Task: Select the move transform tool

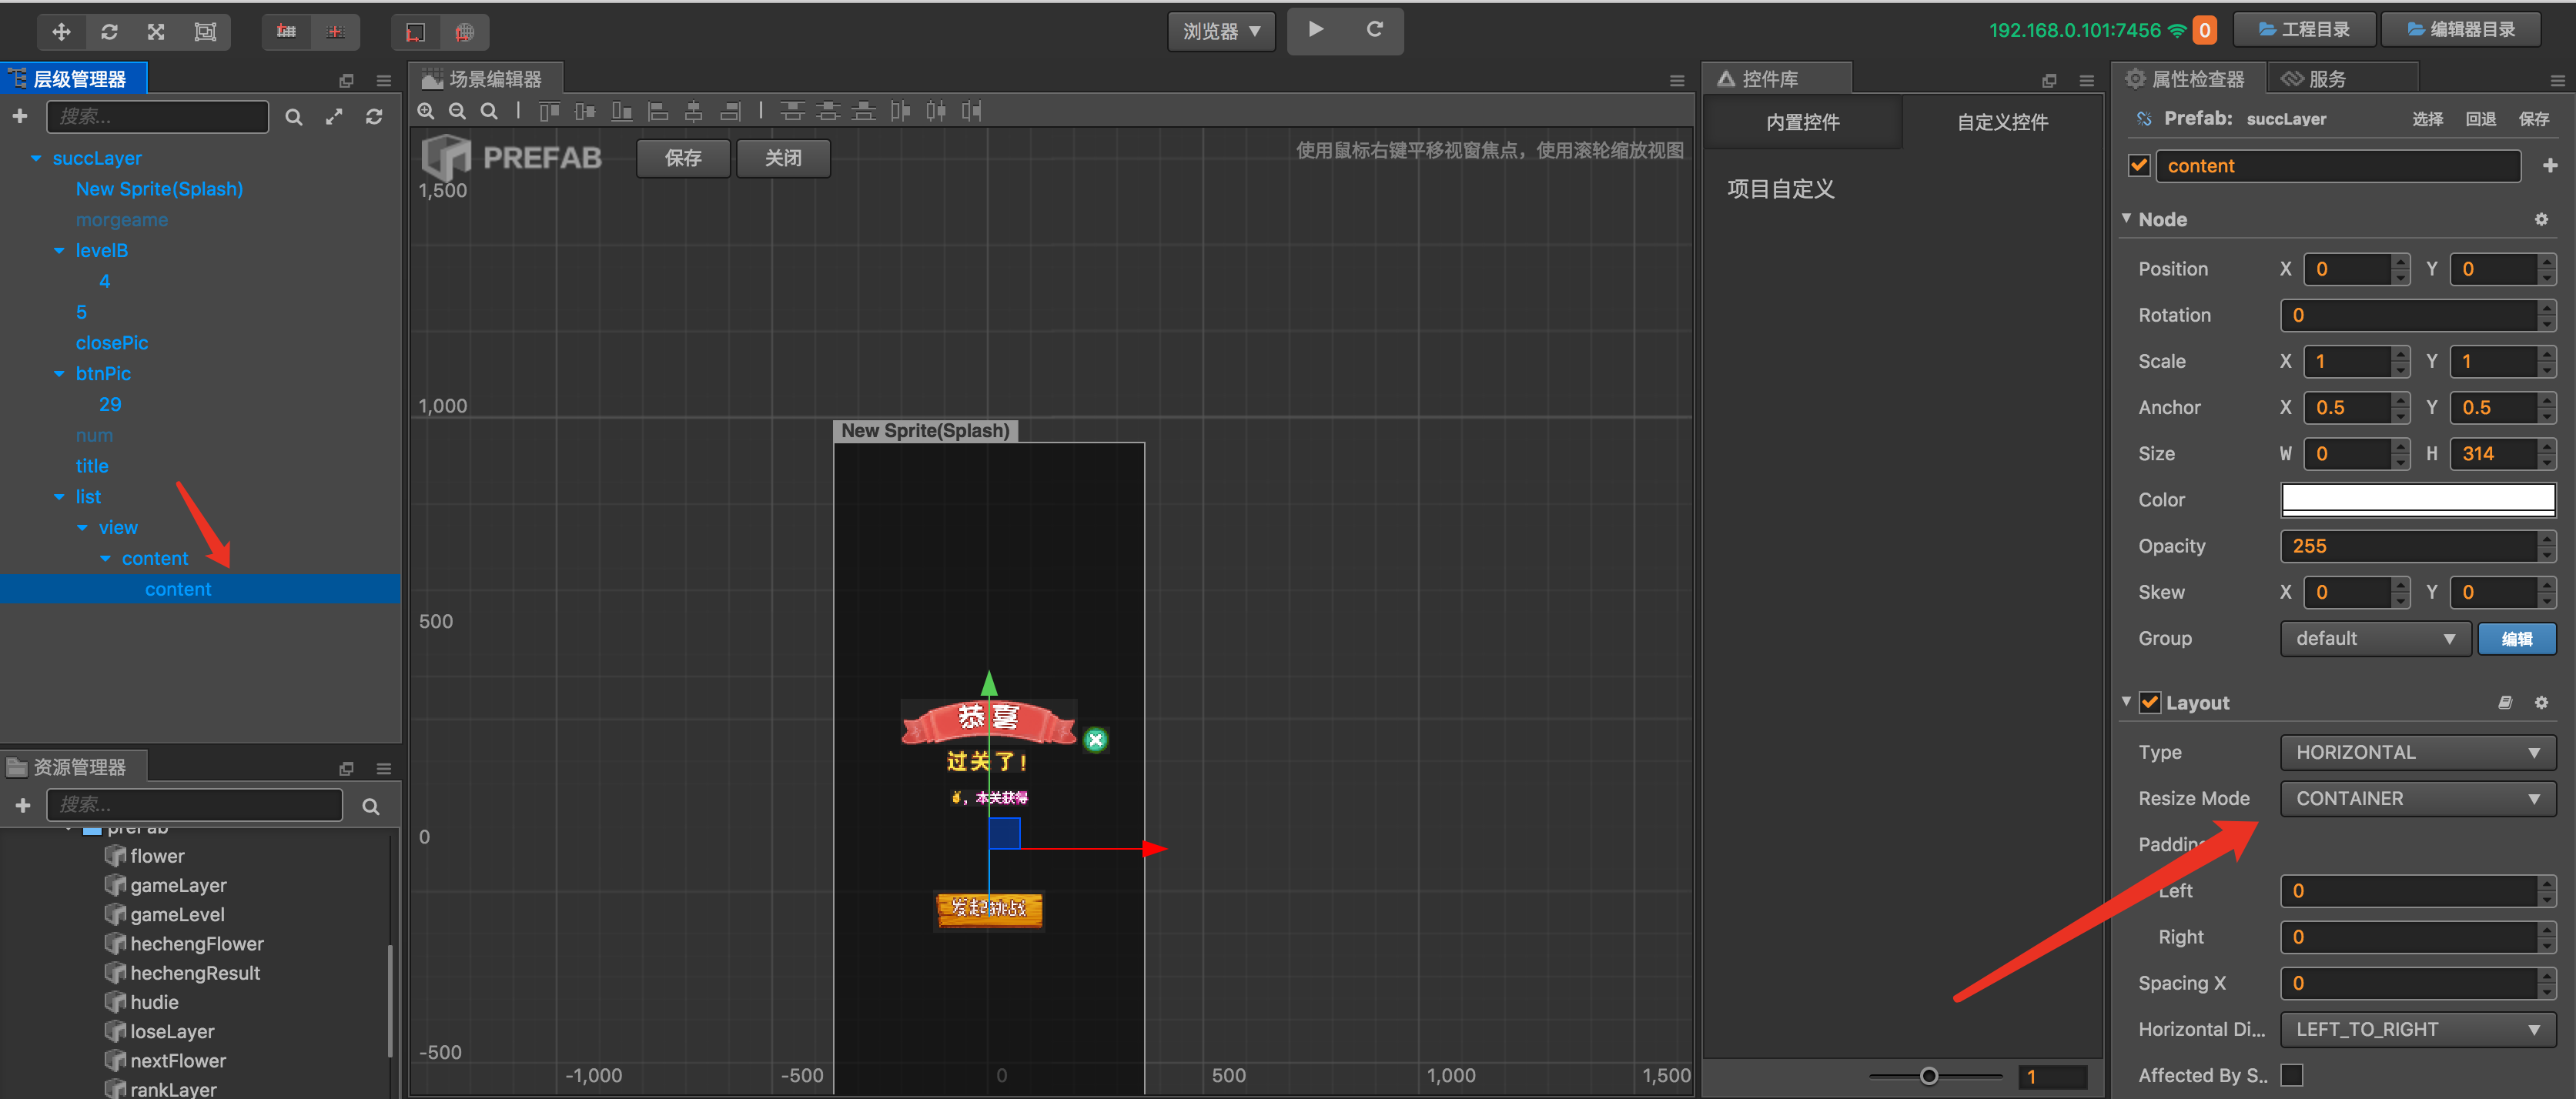Action: click(x=61, y=31)
